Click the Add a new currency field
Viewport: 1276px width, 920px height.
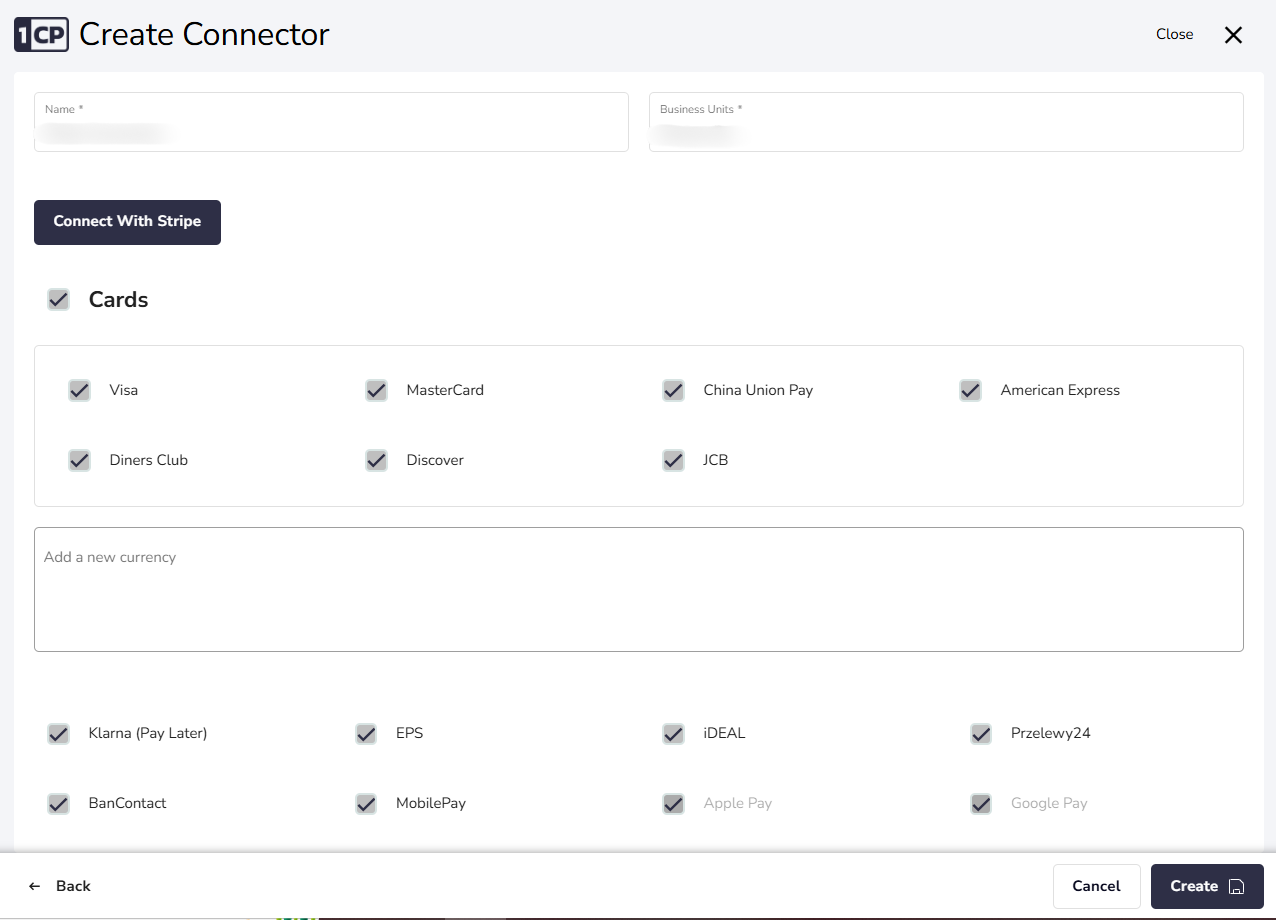pyautogui.click(x=638, y=589)
